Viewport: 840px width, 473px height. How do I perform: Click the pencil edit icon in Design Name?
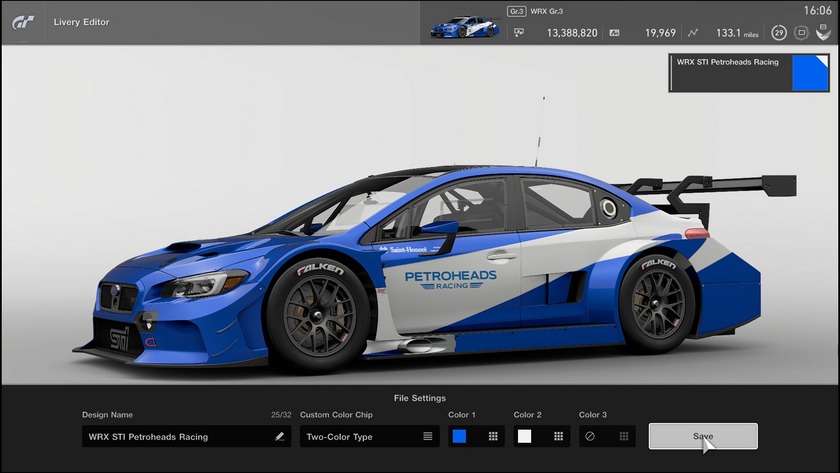point(280,436)
